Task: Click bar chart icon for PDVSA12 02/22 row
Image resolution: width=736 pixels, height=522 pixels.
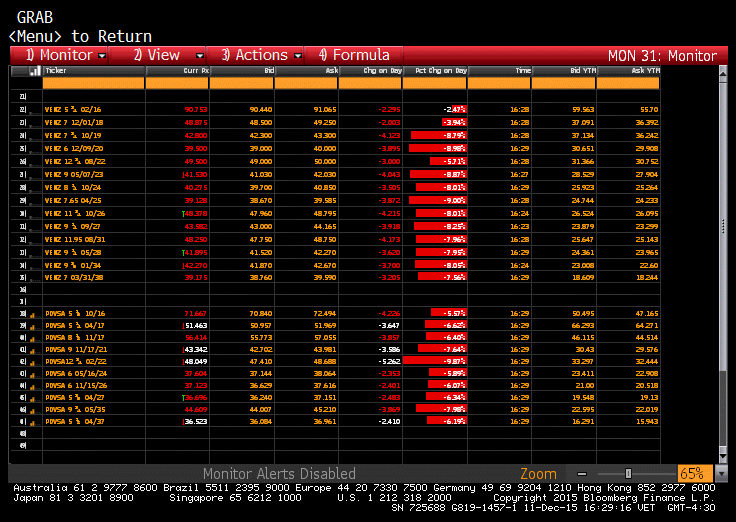Action: pos(33,363)
